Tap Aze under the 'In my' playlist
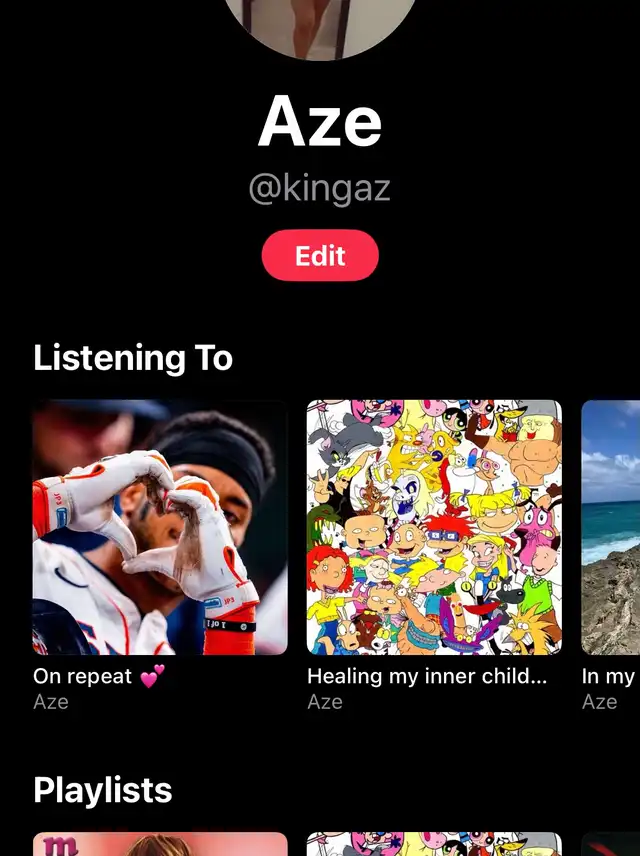The image size is (640, 856). [600, 702]
